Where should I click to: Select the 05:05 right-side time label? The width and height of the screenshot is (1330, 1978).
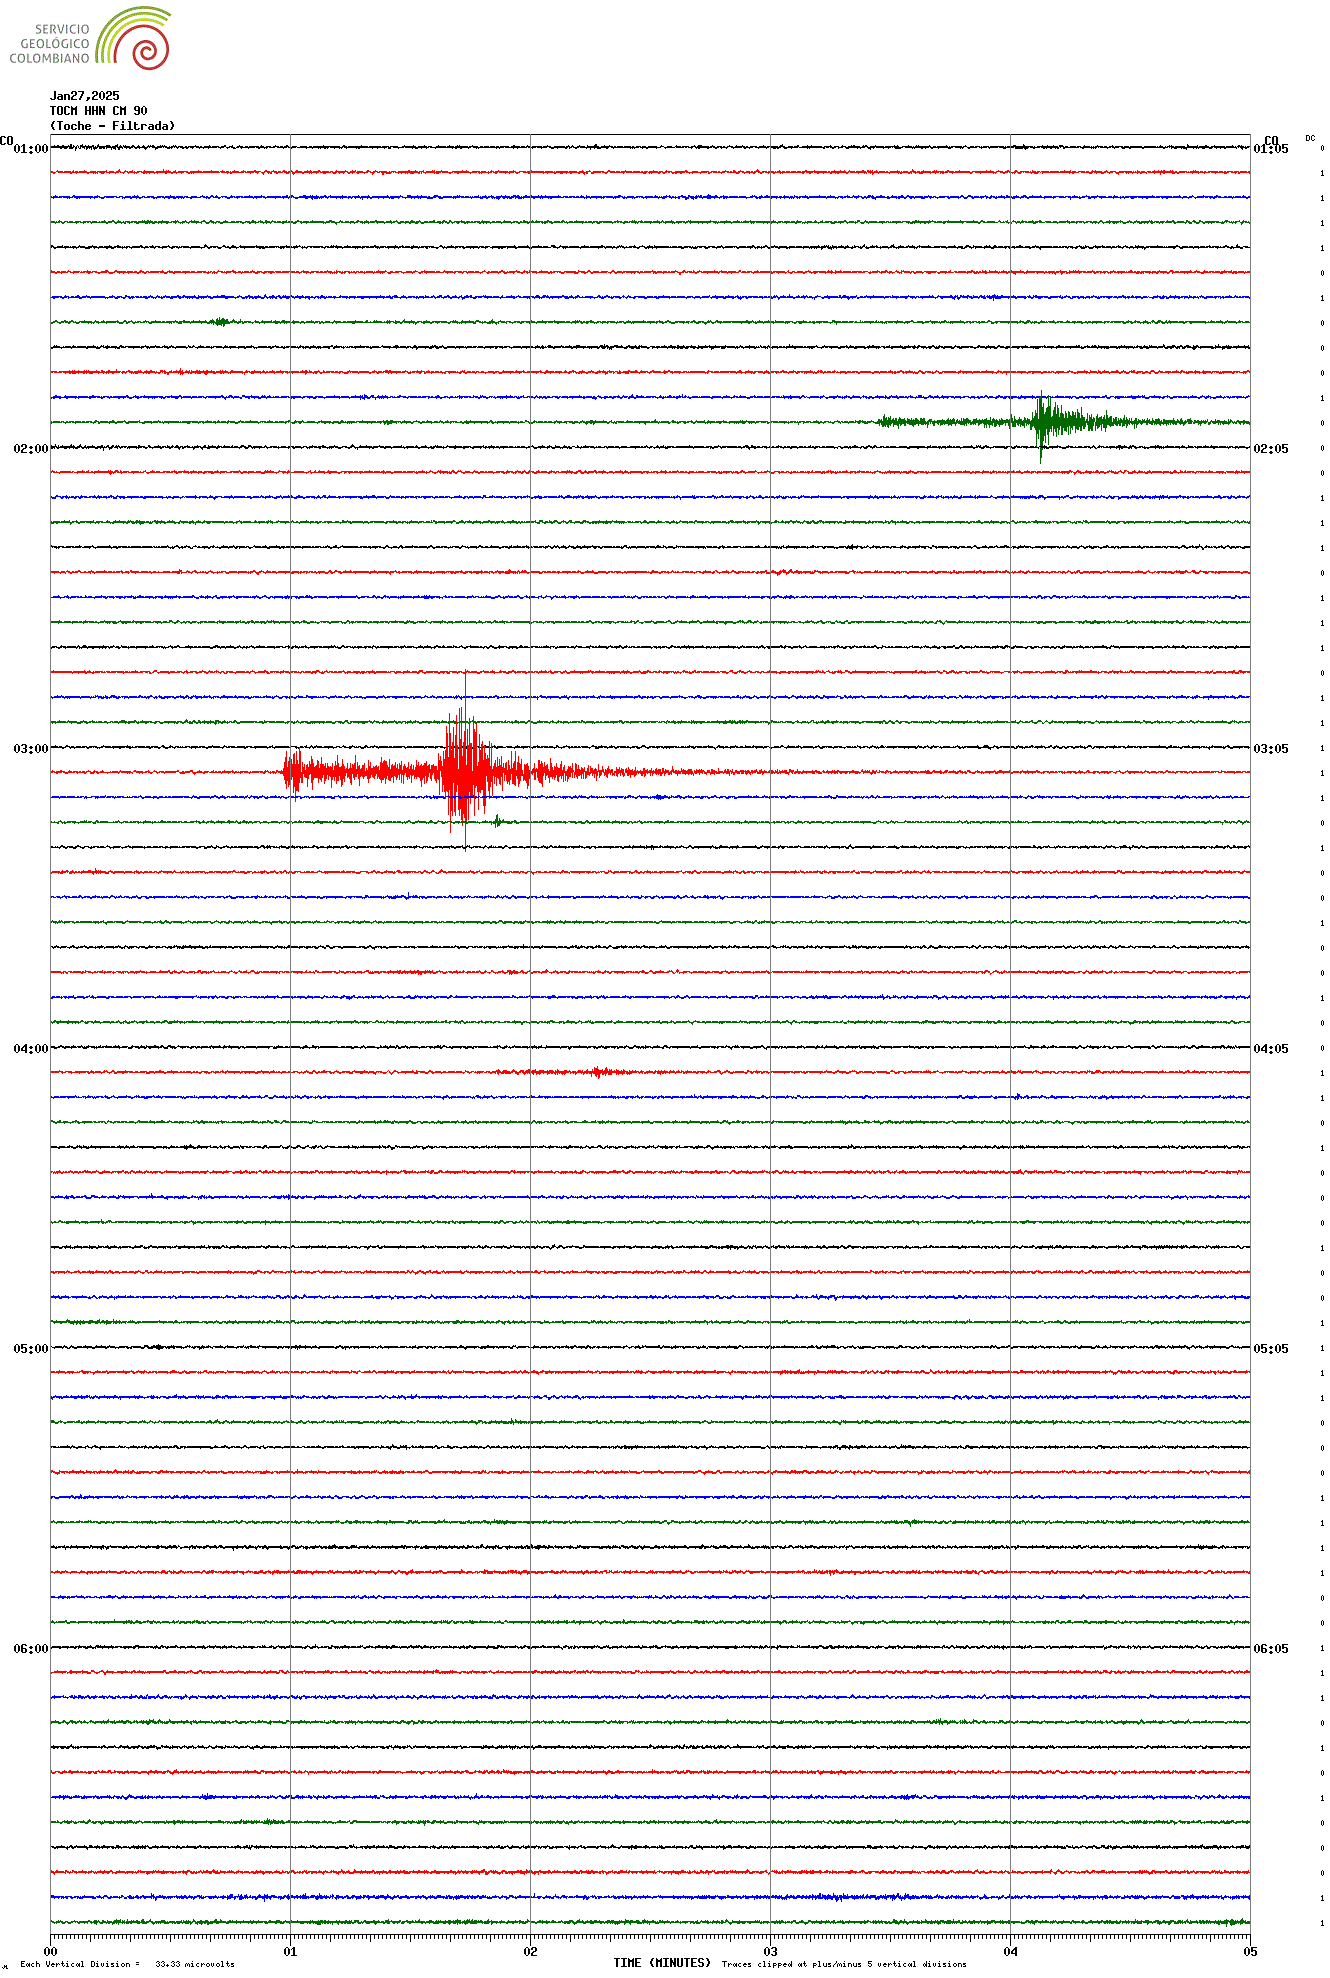pyautogui.click(x=1271, y=1349)
